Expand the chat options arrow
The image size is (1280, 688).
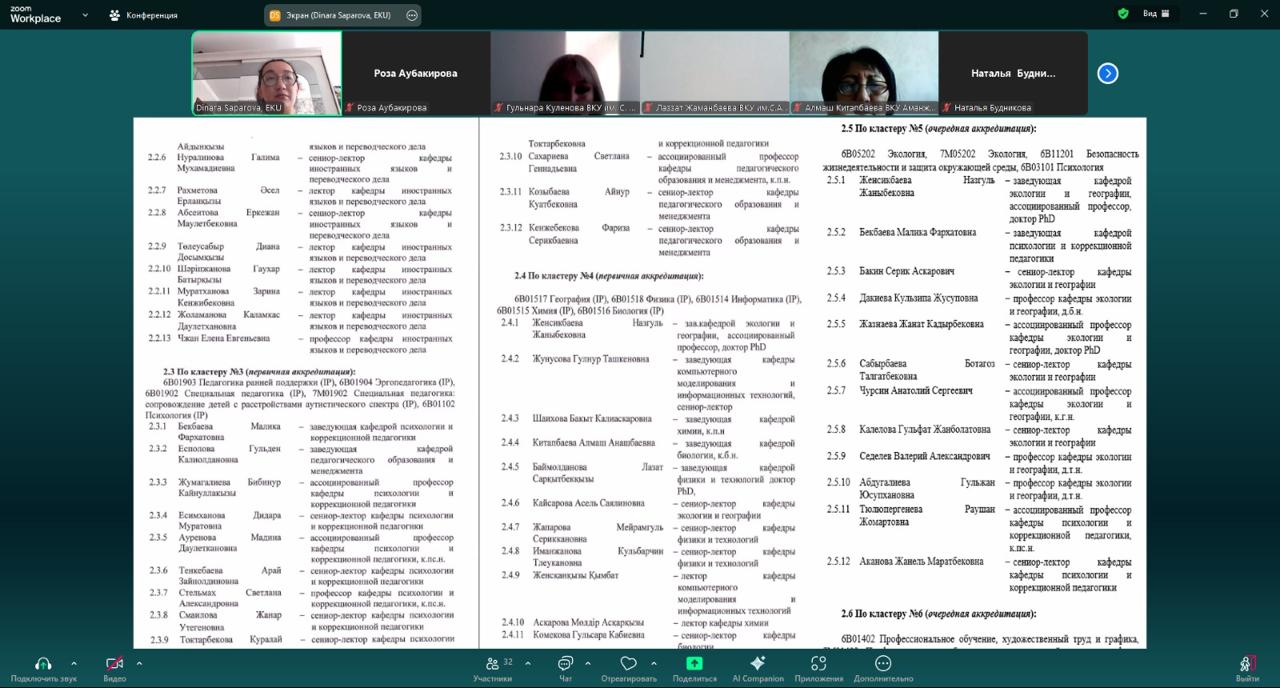(588, 663)
